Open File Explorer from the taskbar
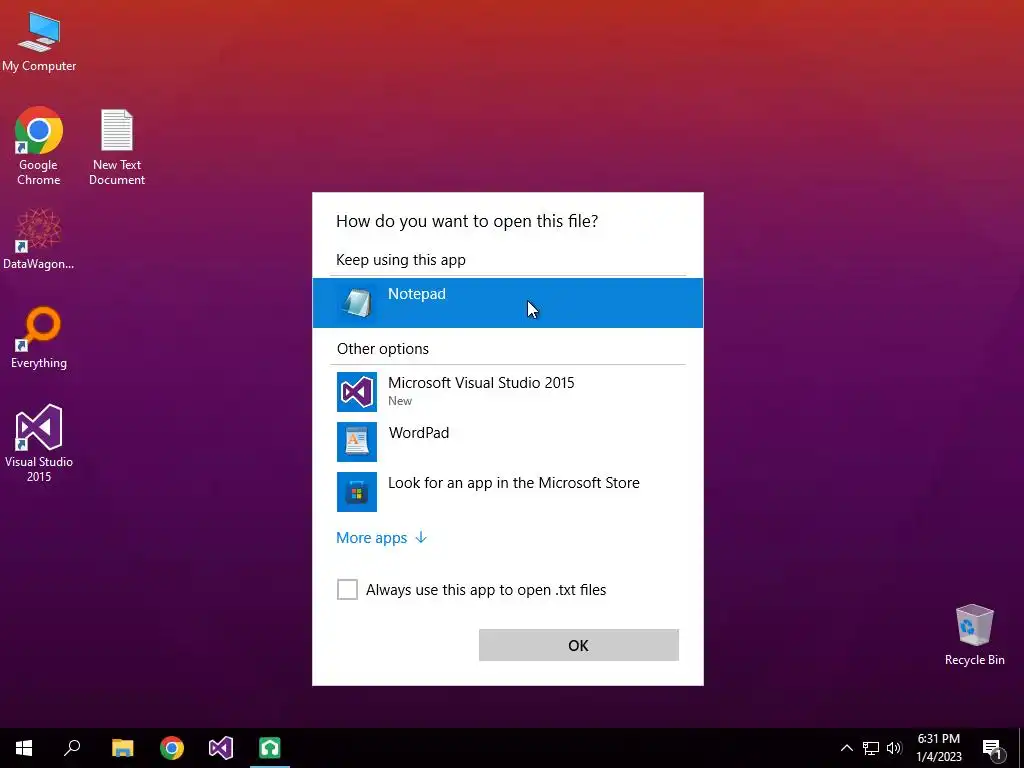Viewport: 1024px width, 768px height. point(122,748)
